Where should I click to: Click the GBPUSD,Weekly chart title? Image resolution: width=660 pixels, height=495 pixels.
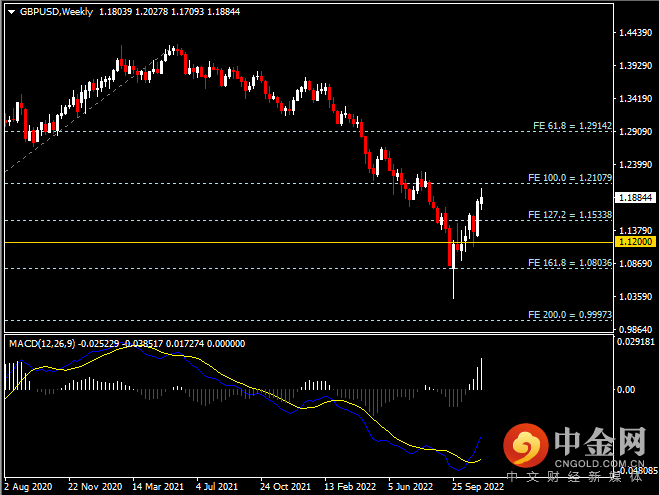(56, 12)
